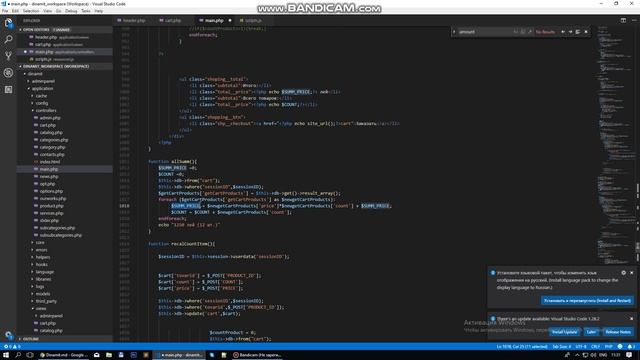Image resolution: width=640 pixels, height=360 pixels.
Task: Open the Manage gear in activity bar
Action: point(8,335)
